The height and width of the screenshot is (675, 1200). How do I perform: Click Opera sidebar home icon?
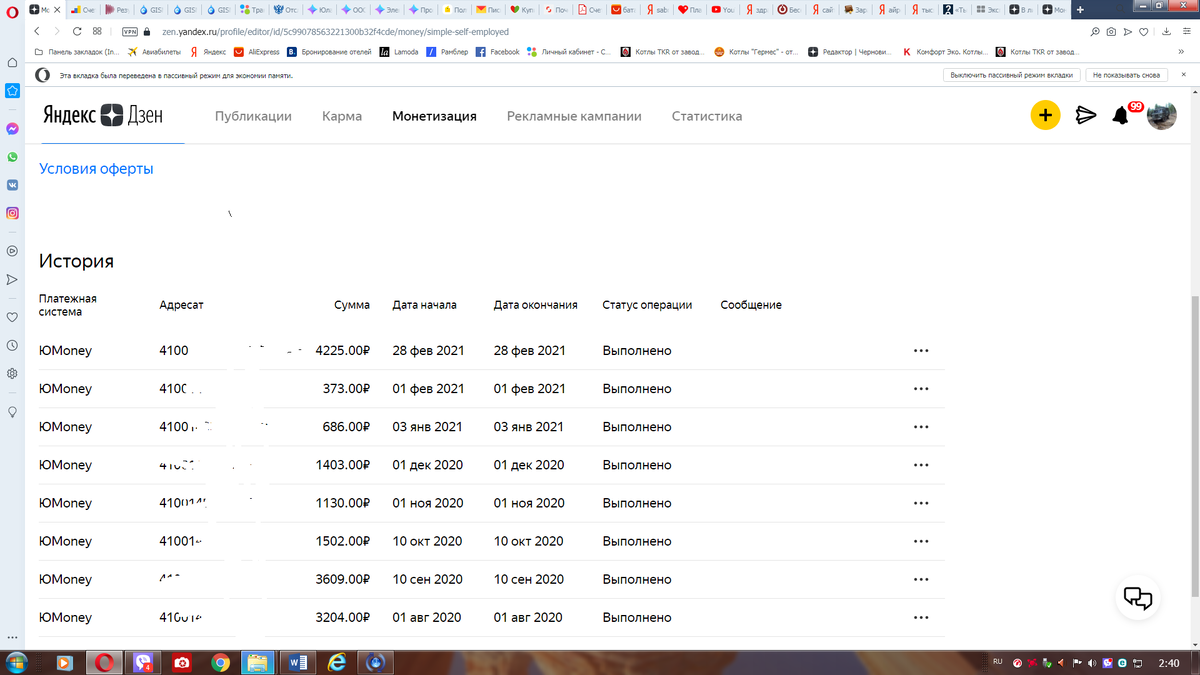pos(12,62)
